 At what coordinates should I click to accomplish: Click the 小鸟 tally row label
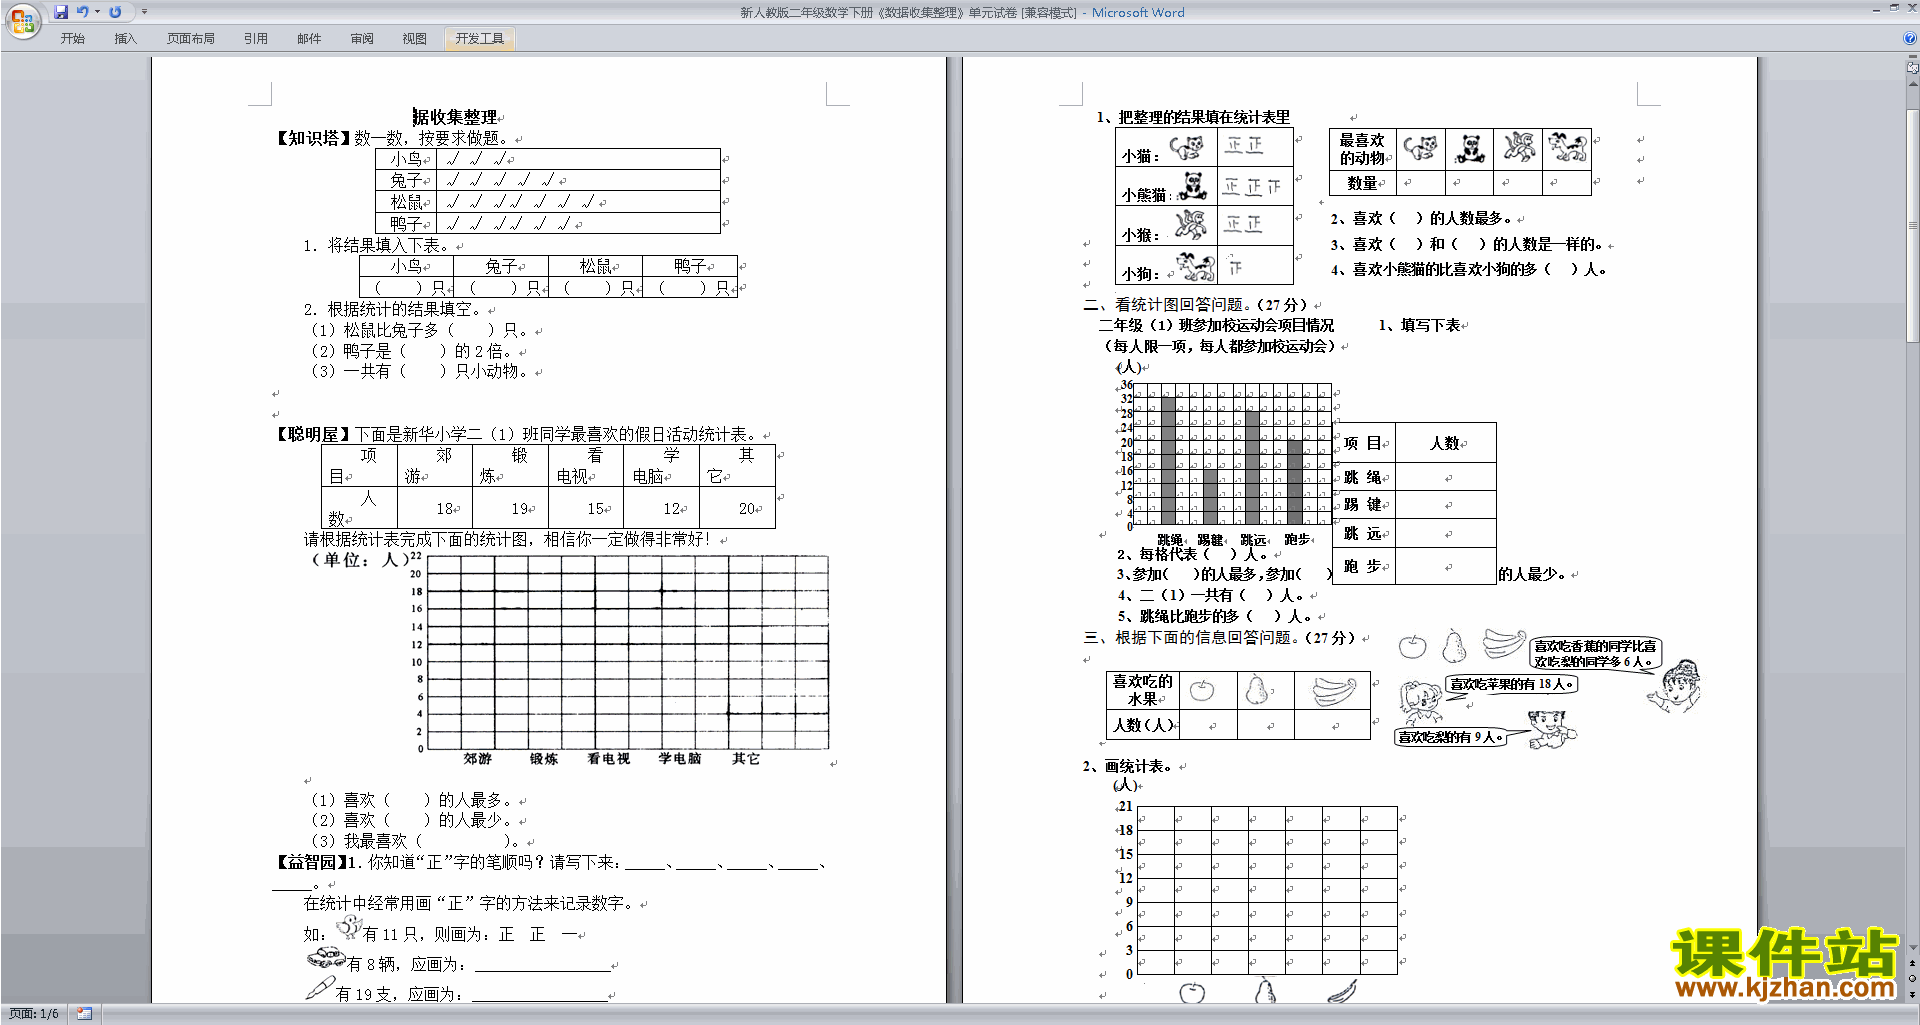pos(406,159)
